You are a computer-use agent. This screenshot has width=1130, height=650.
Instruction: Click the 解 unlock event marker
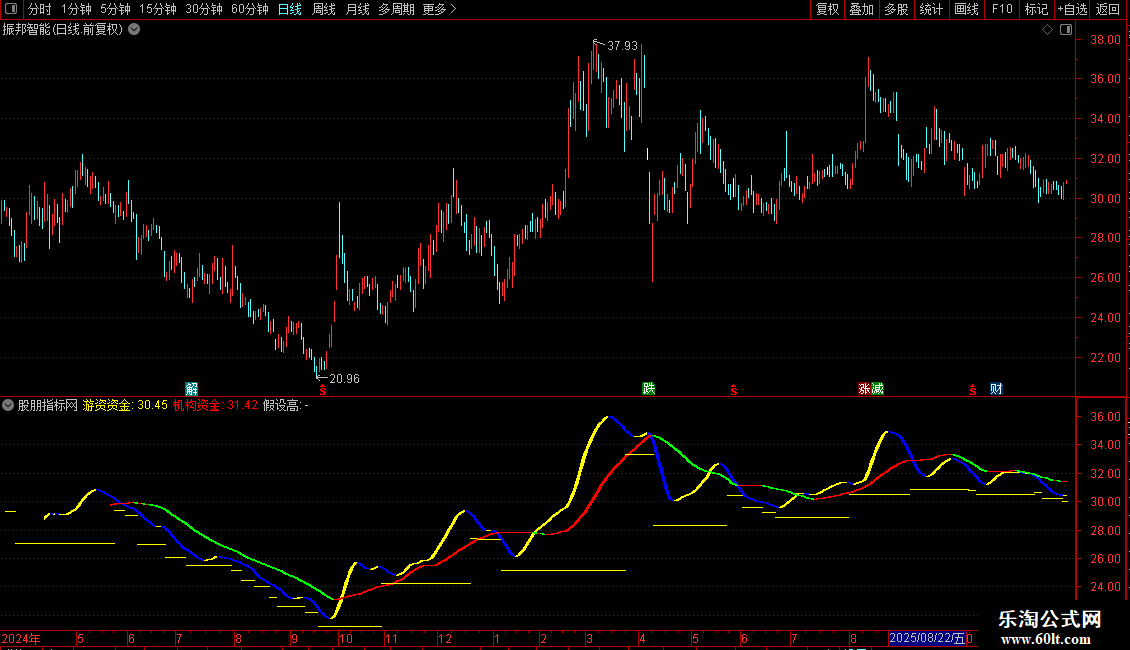click(191, 389)
